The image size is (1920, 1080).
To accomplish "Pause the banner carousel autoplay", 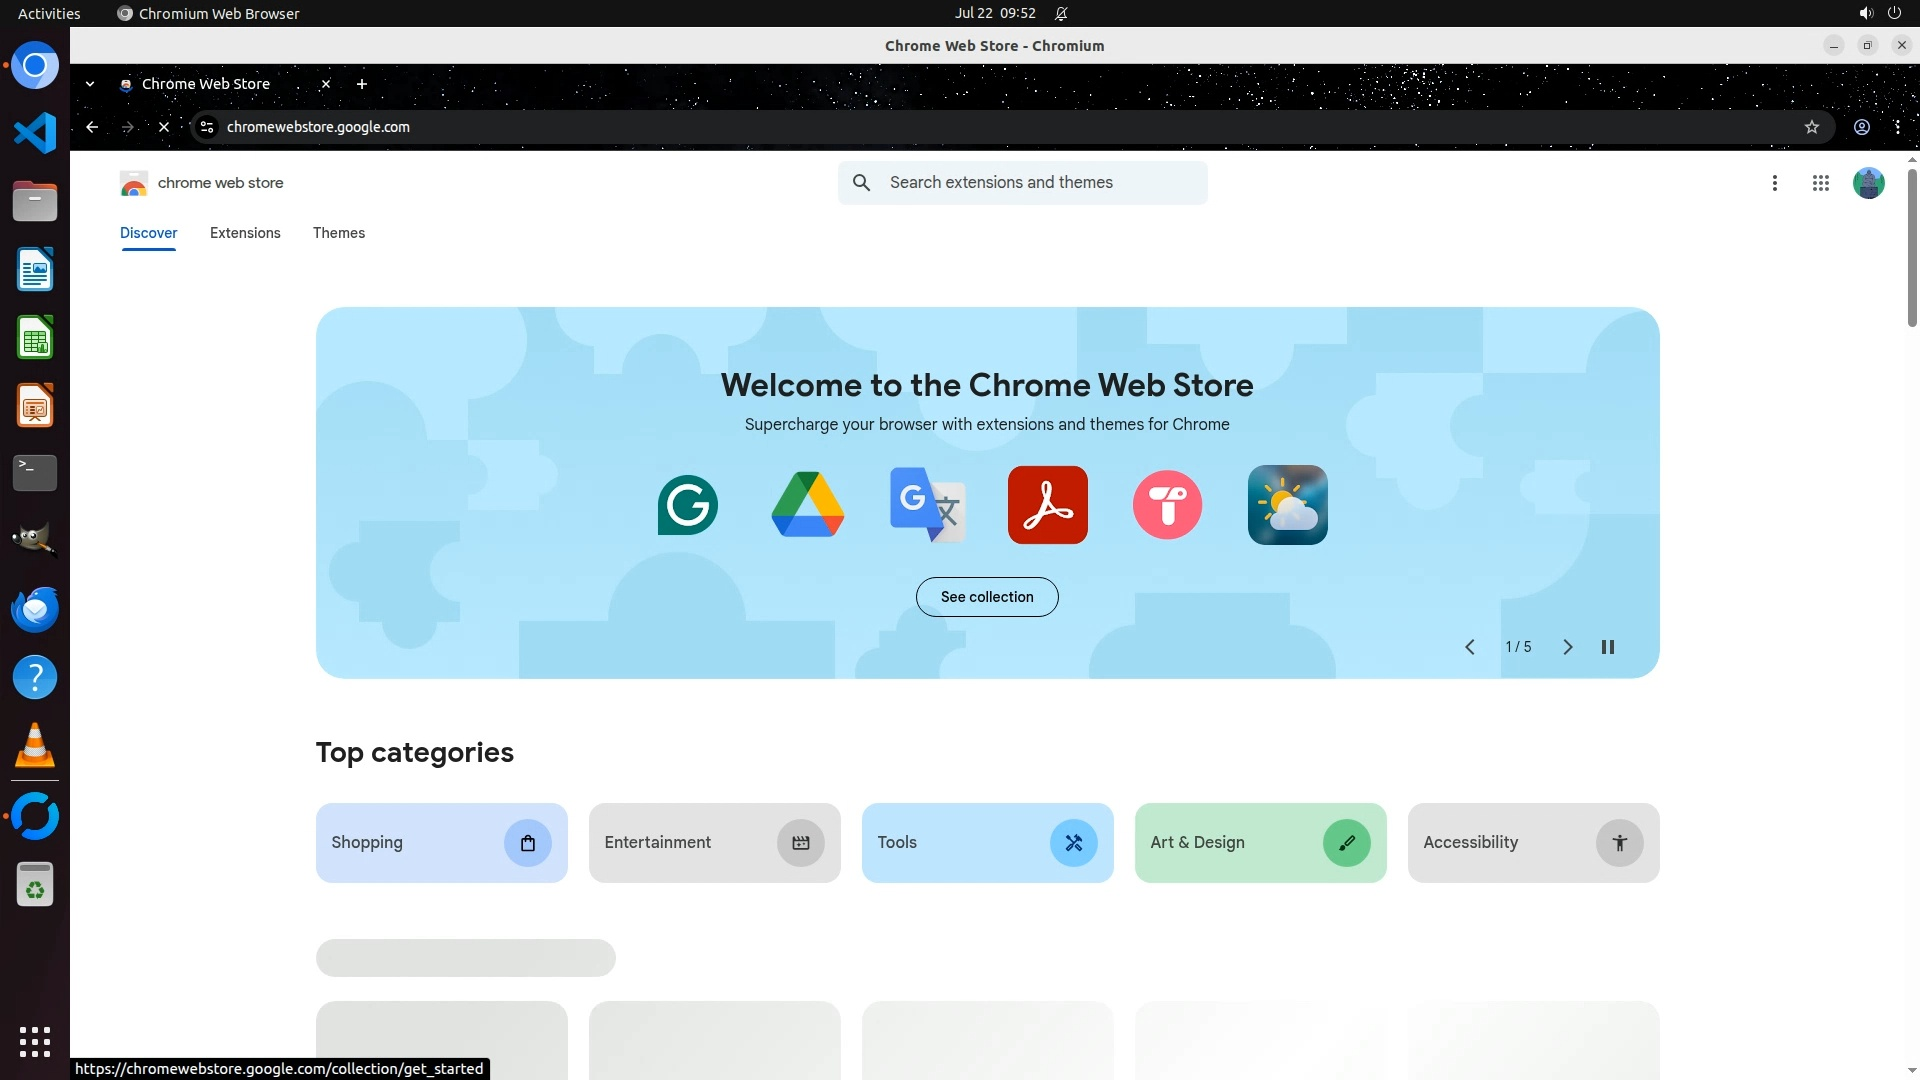I will [1607, 647].
